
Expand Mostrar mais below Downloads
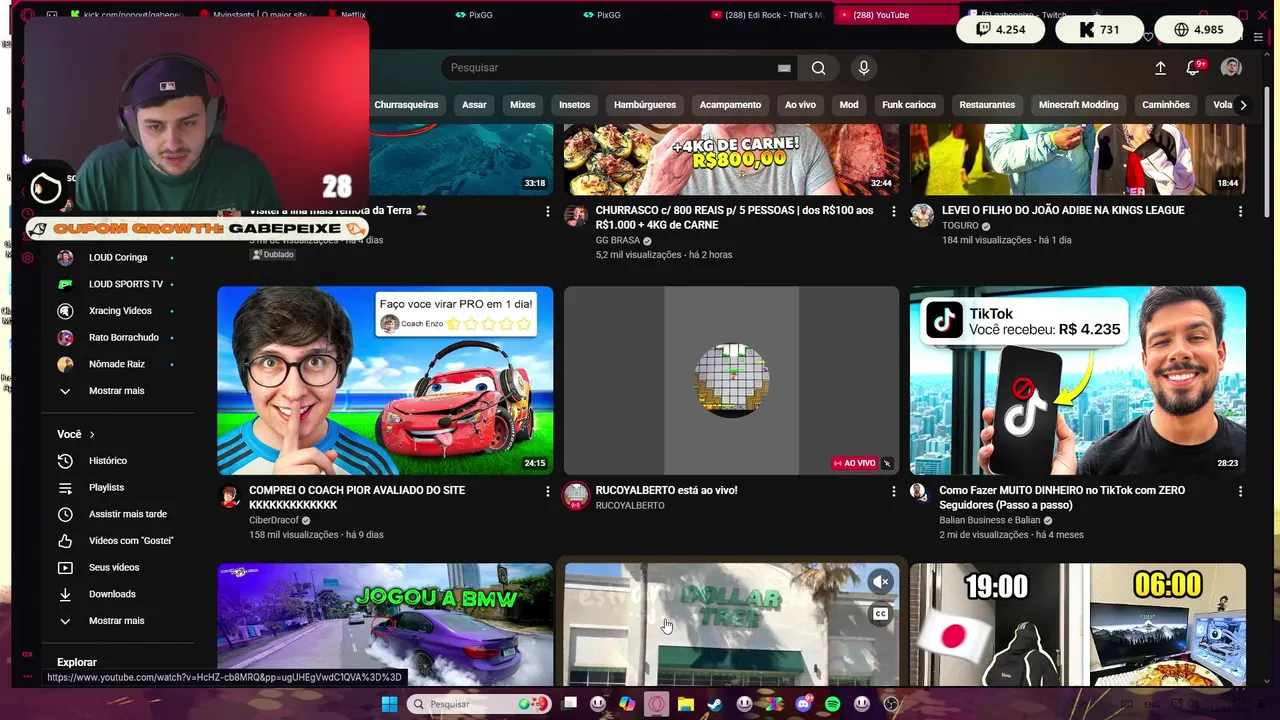tap(118, 621)
